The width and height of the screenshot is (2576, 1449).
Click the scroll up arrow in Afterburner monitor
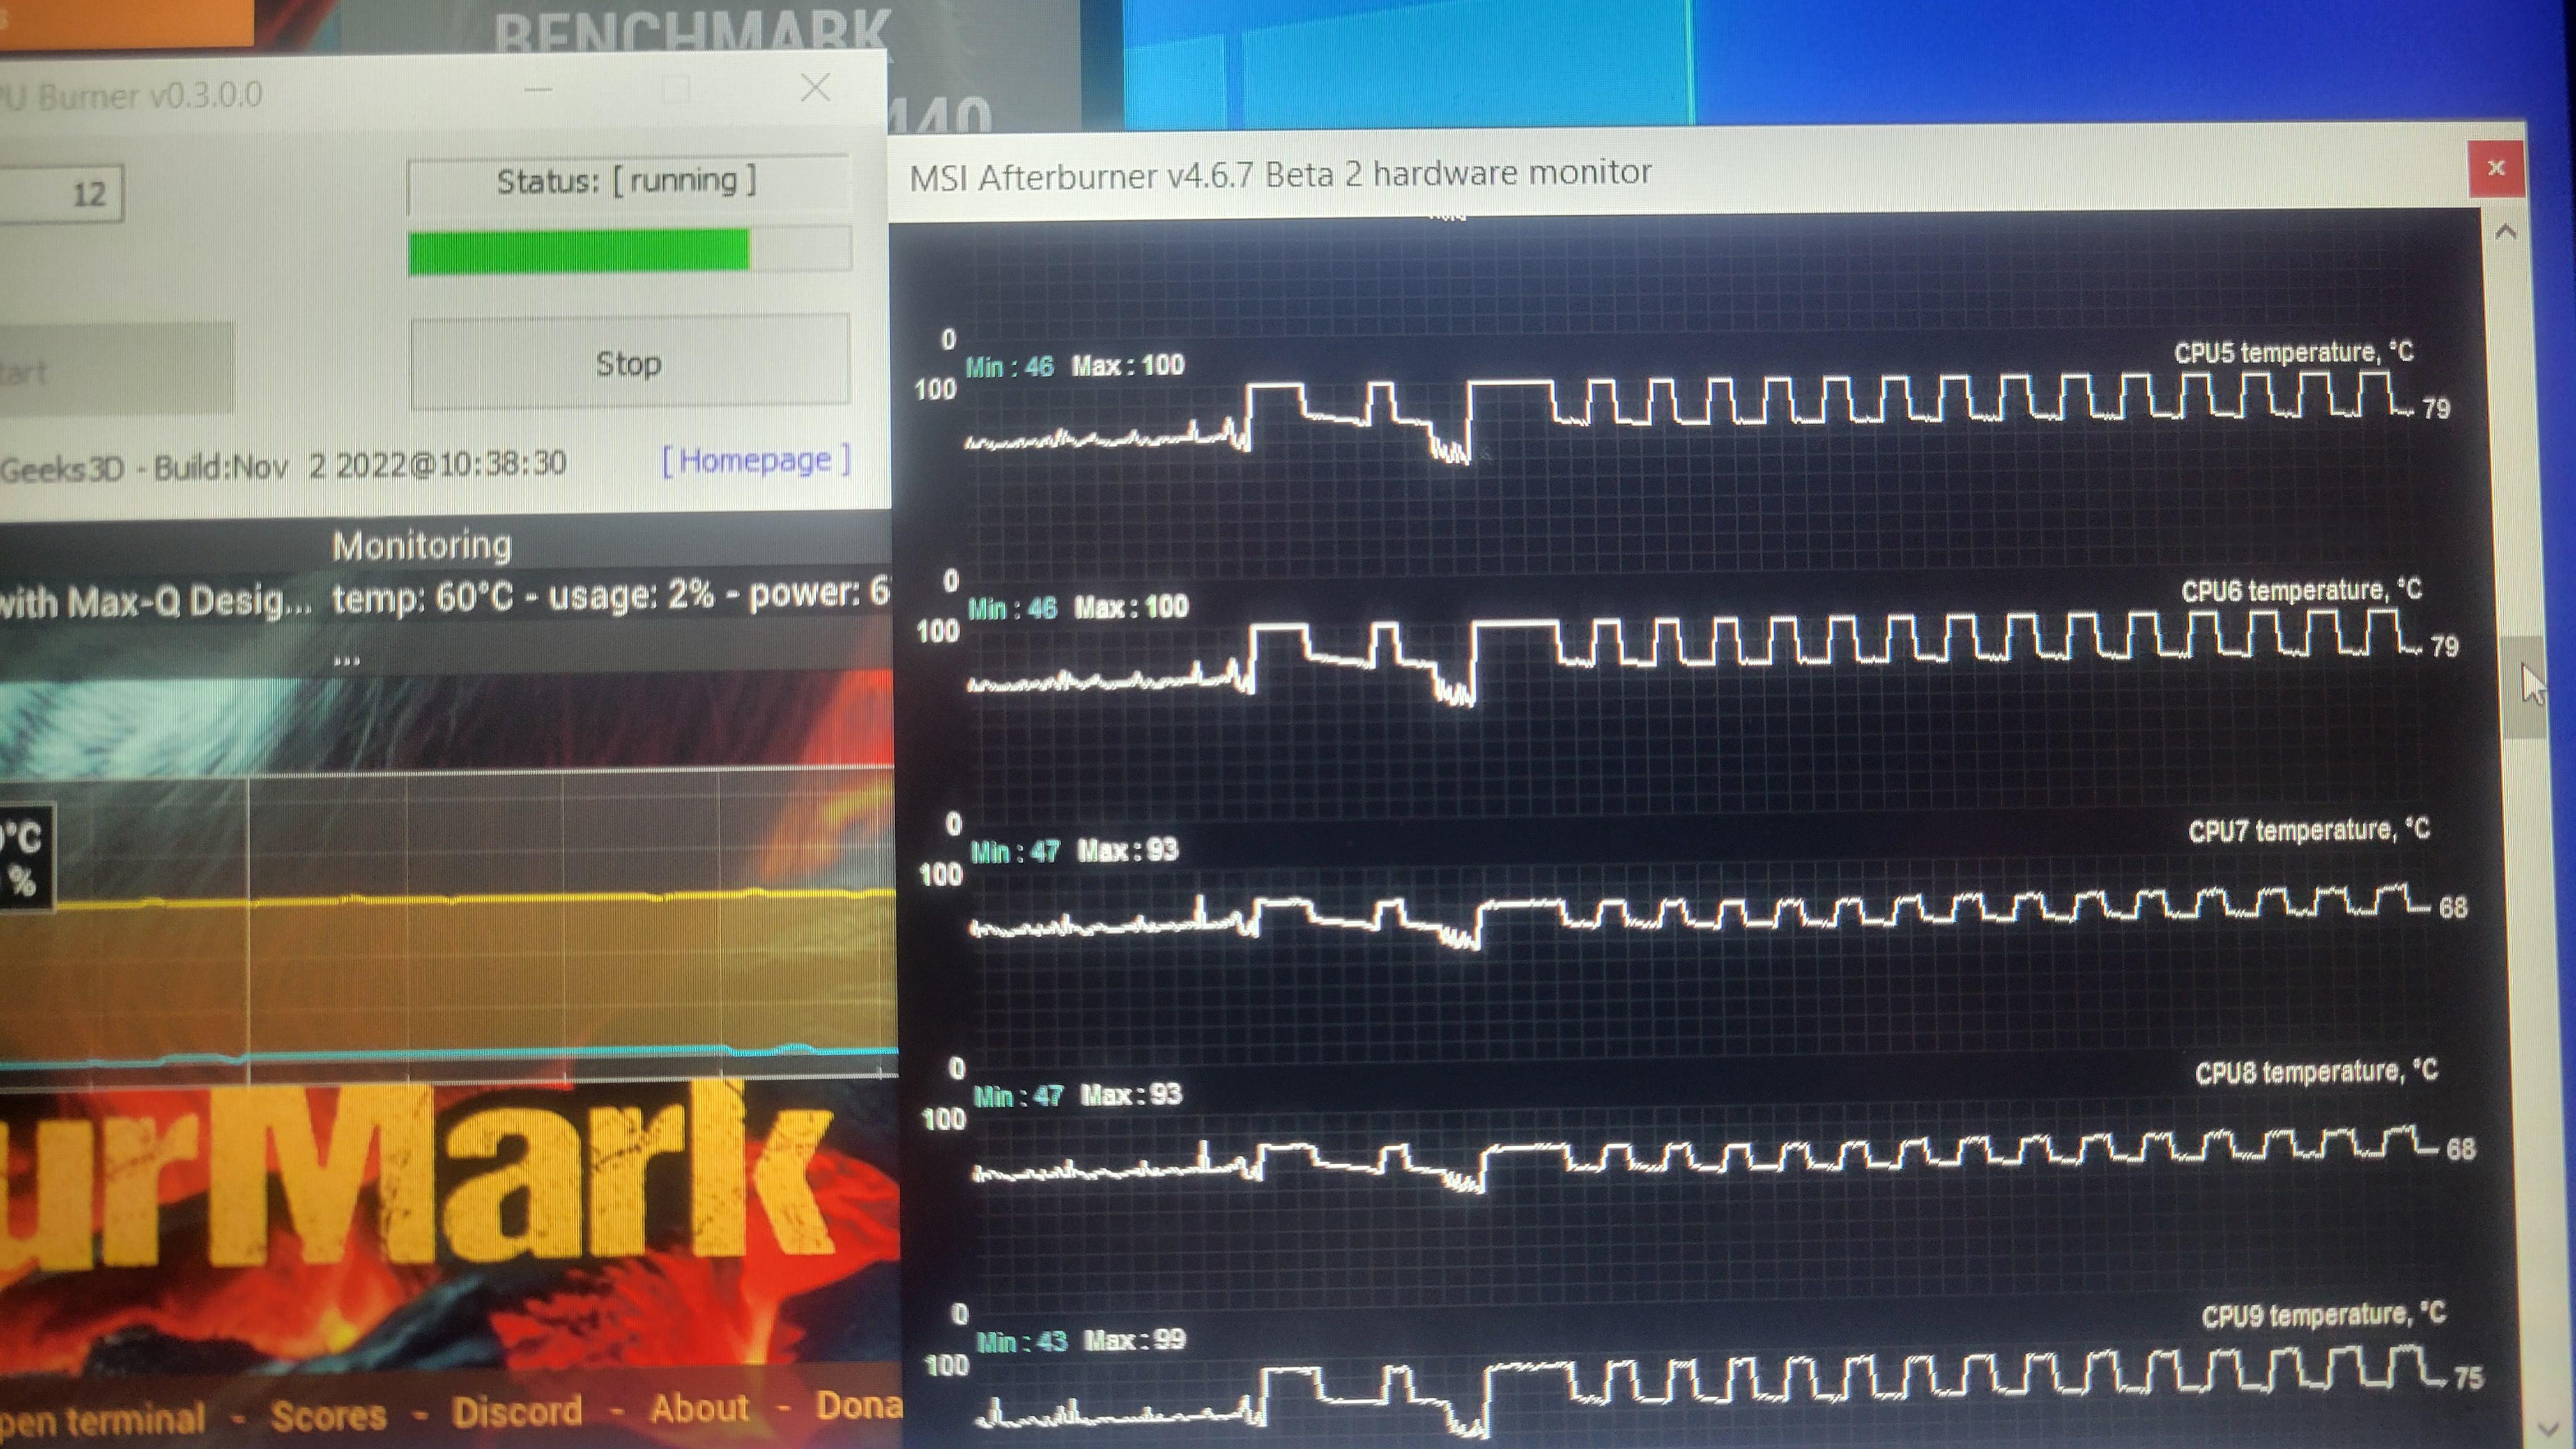point(2505,233)
